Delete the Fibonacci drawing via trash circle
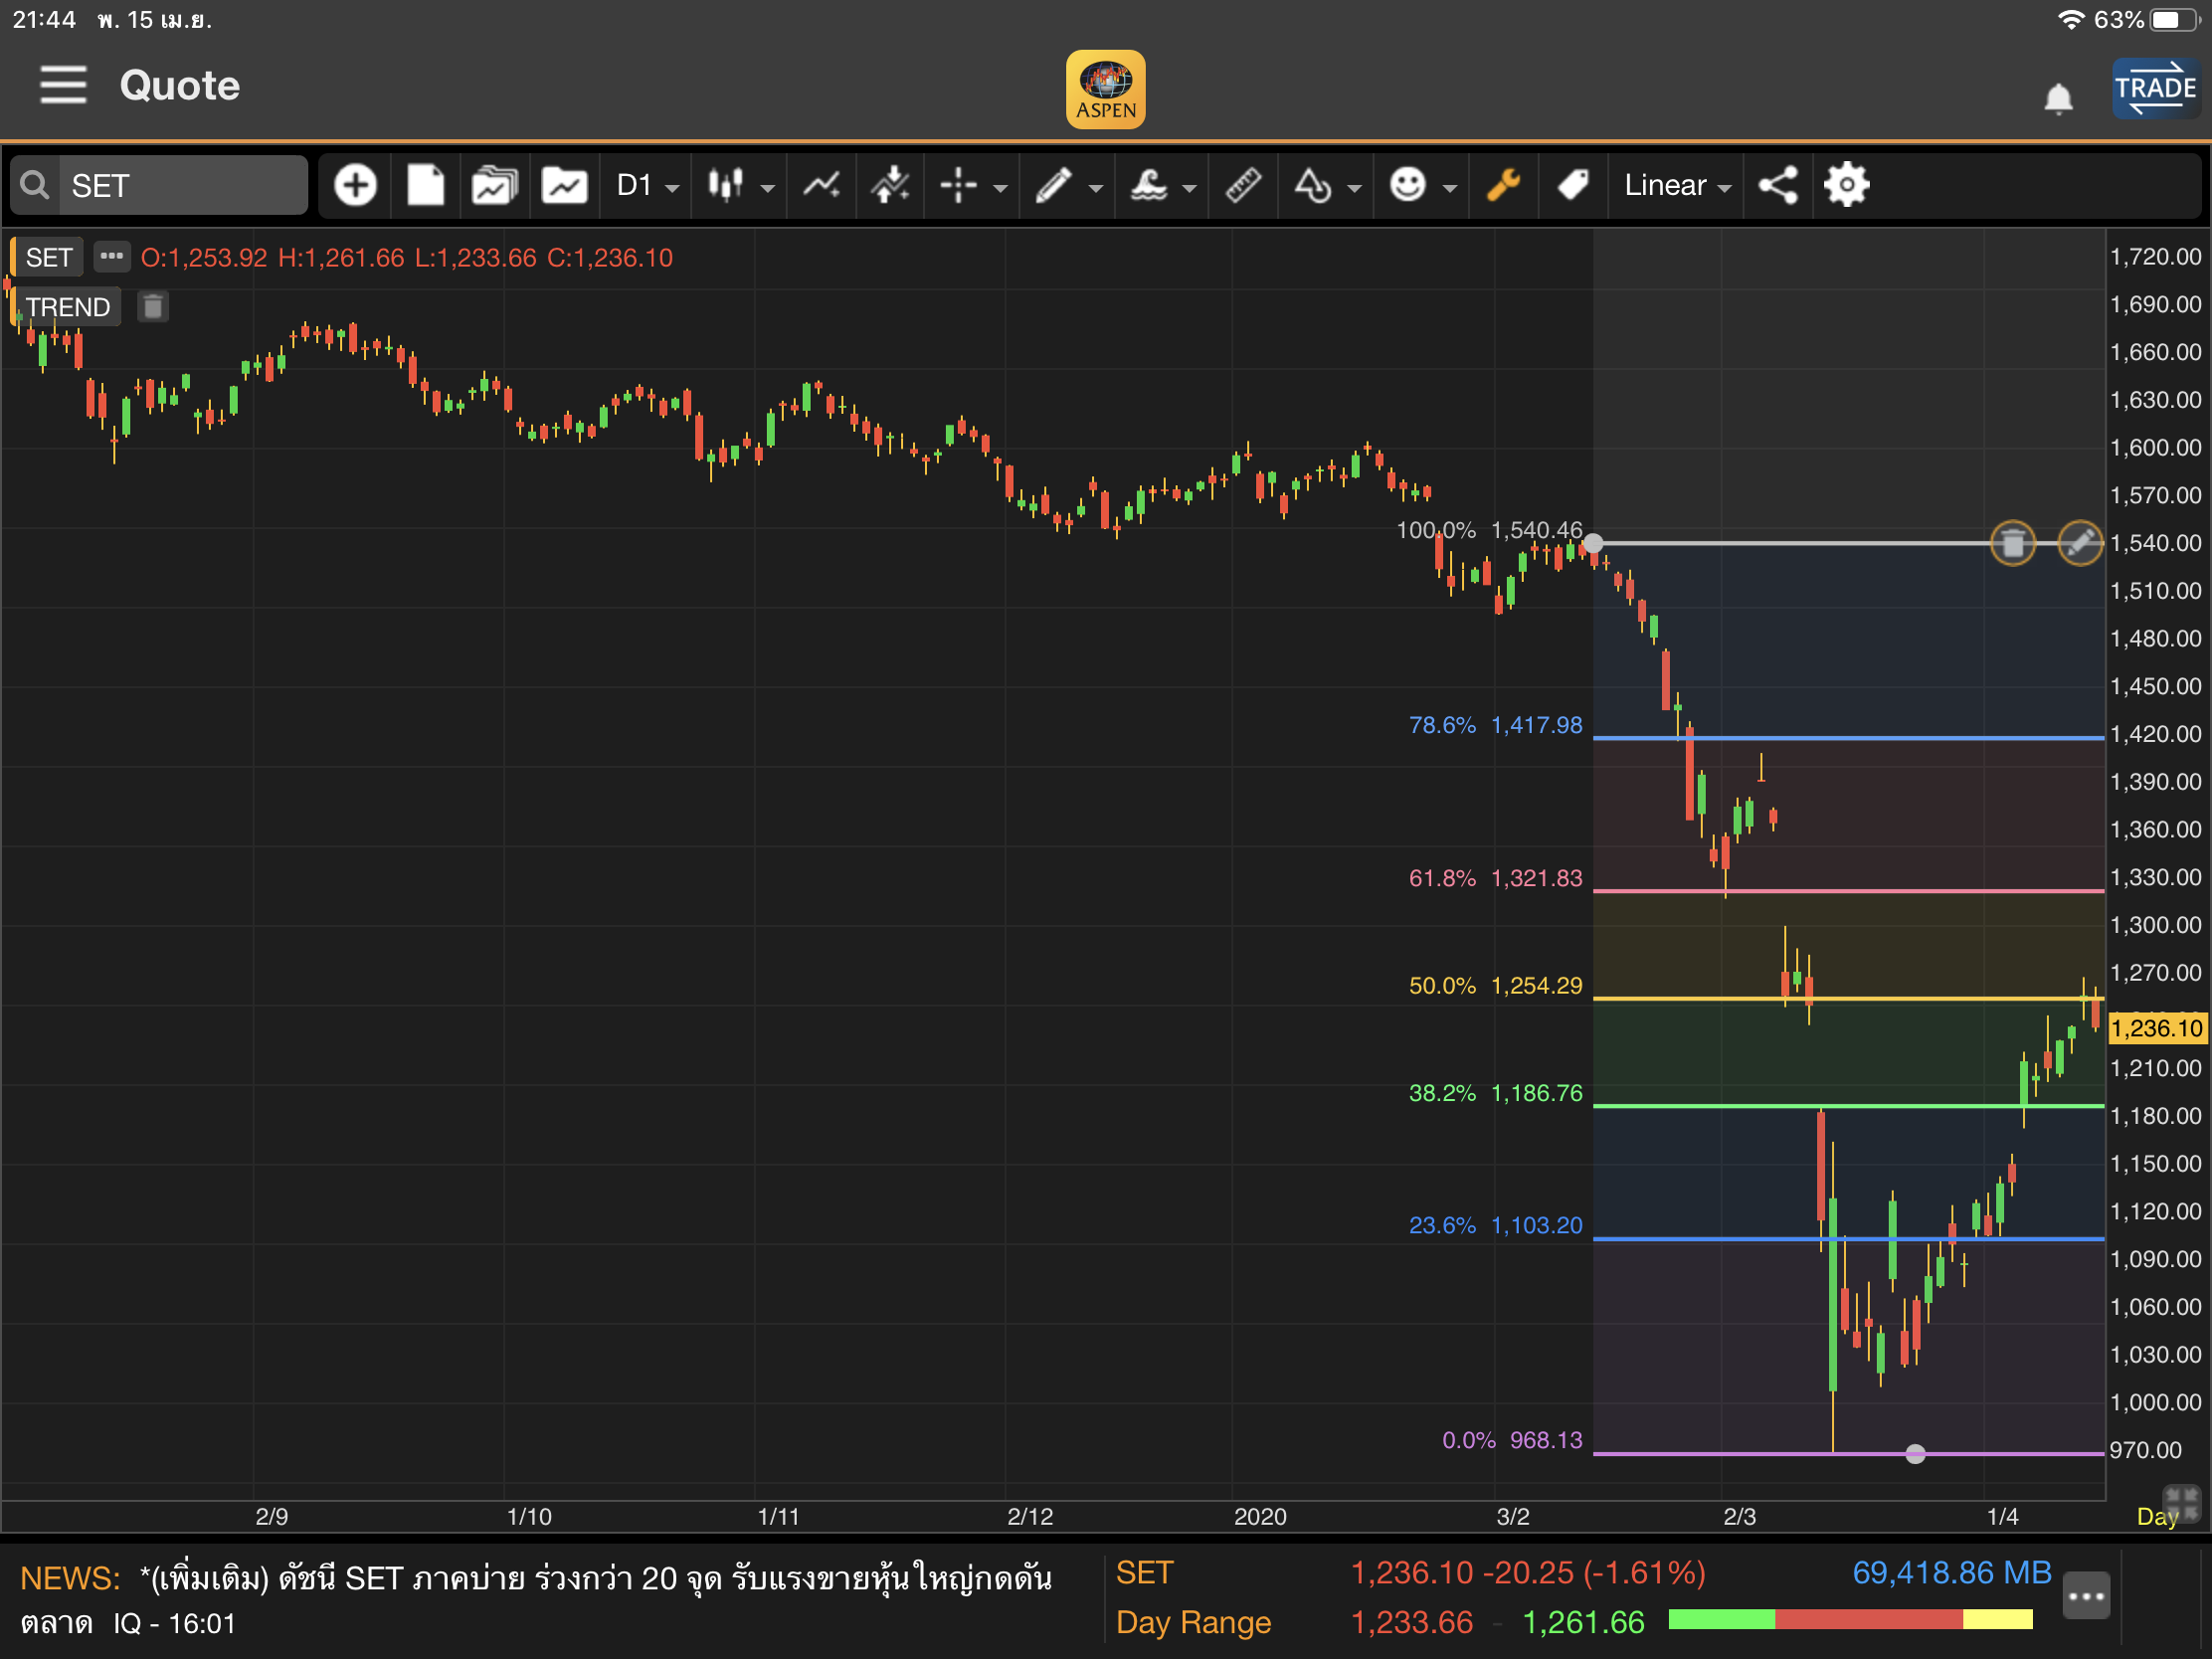 (x=2013, y=543)
